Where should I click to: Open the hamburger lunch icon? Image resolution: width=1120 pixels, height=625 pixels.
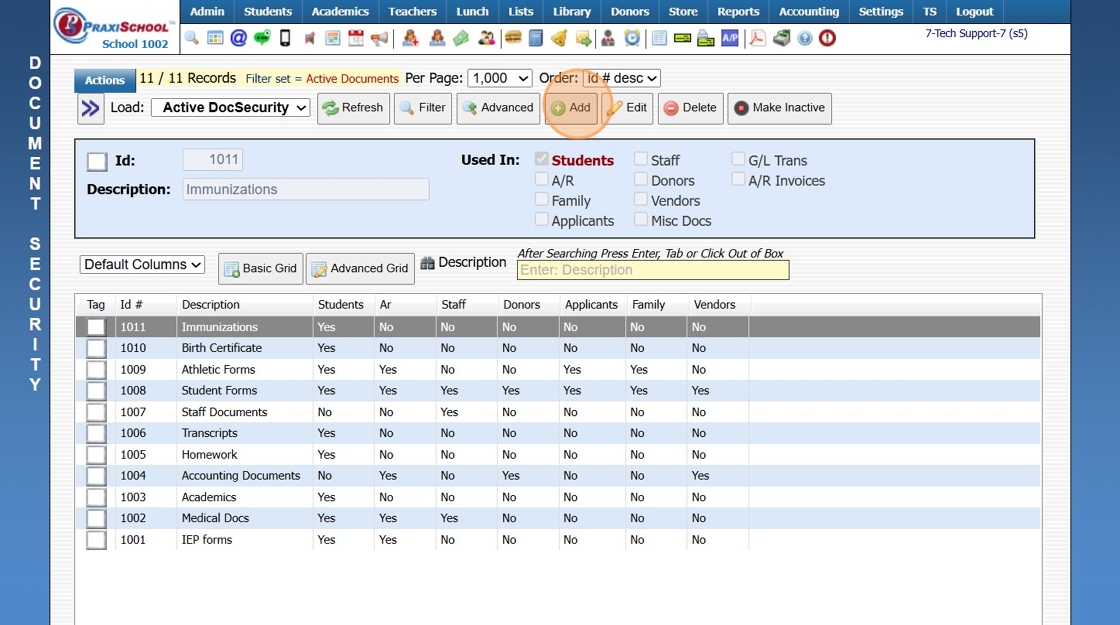(x=513, y=39)
